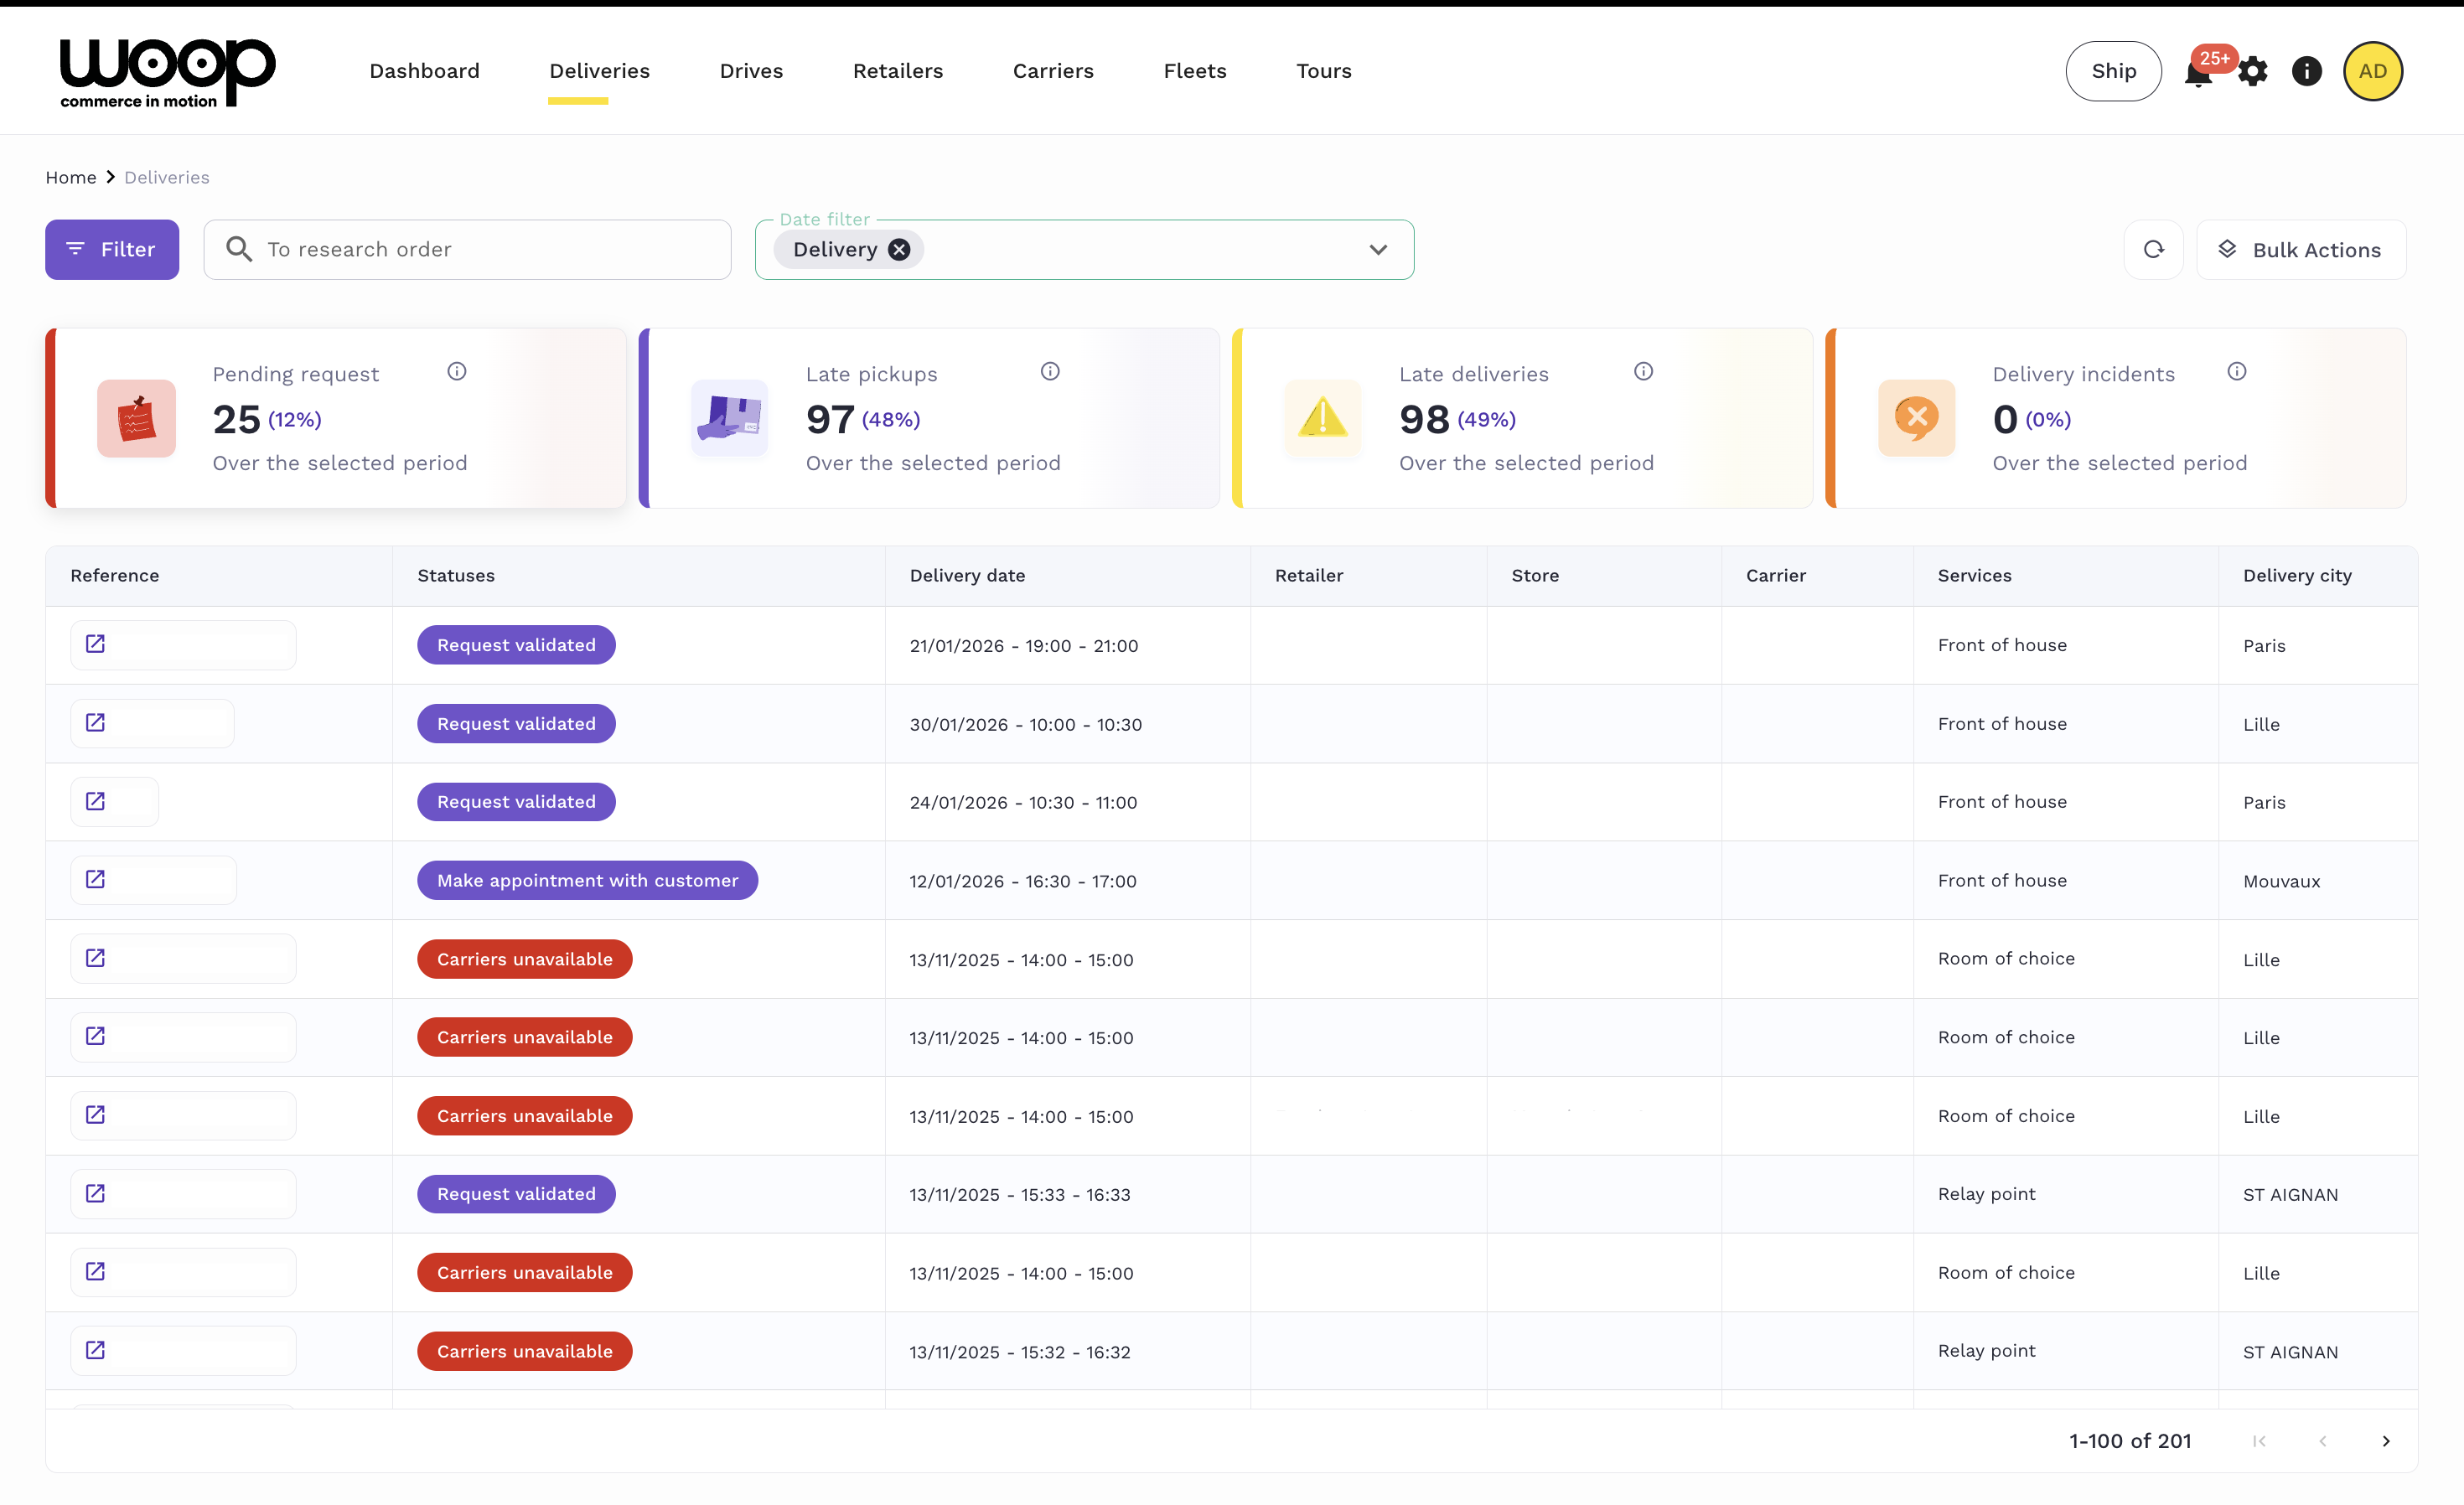Open the Bulk Actions menu
Image resolution: width=2464 pixels, height=1505 pixels.
point(2300,250)
